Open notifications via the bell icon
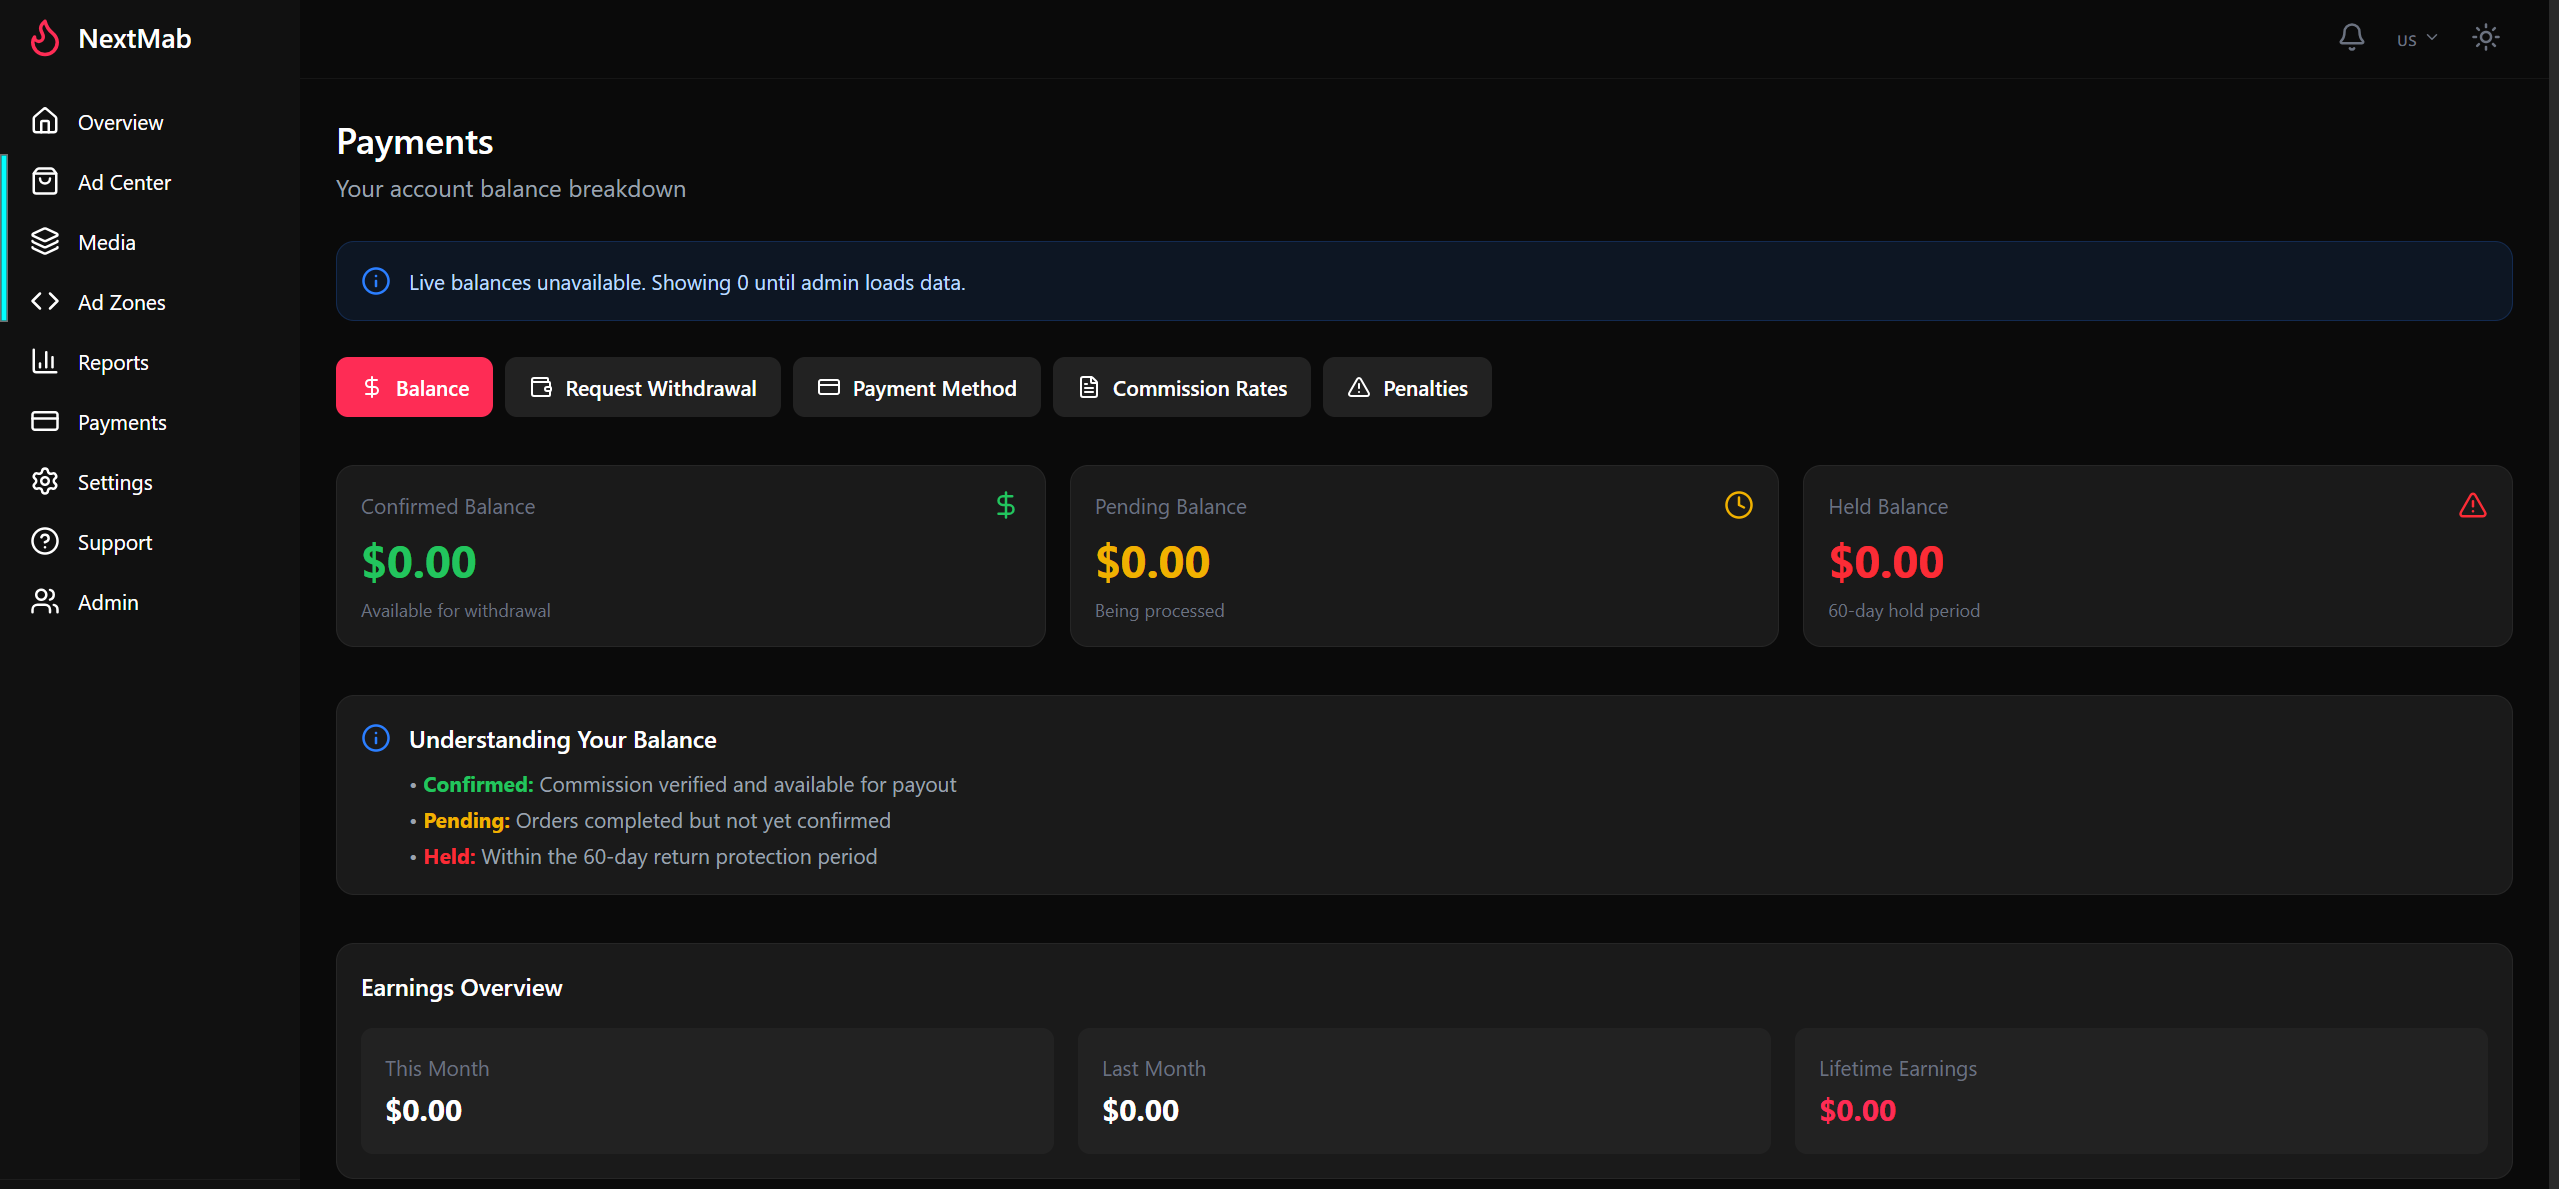 coord(2350,37)
